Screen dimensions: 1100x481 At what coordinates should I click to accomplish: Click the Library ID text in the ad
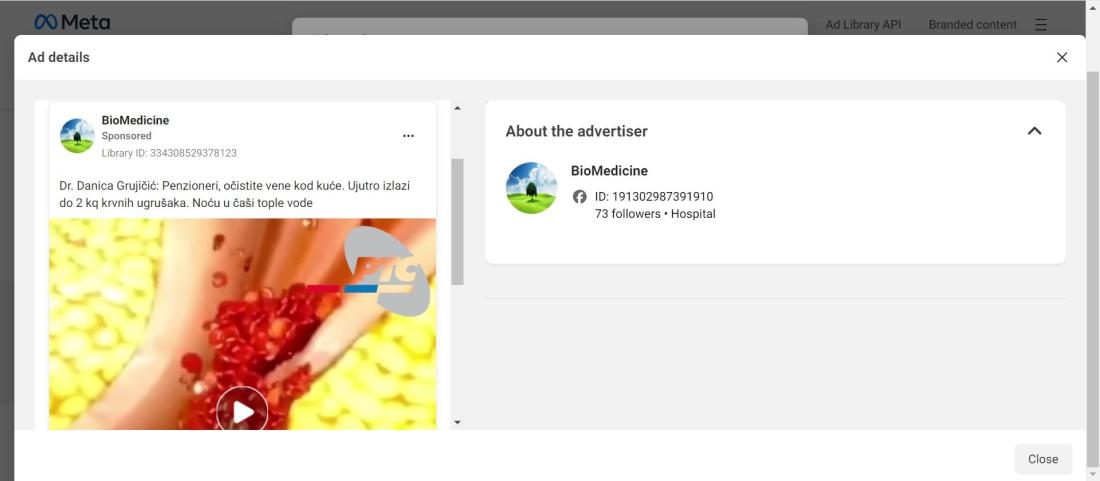click(169, 153)
